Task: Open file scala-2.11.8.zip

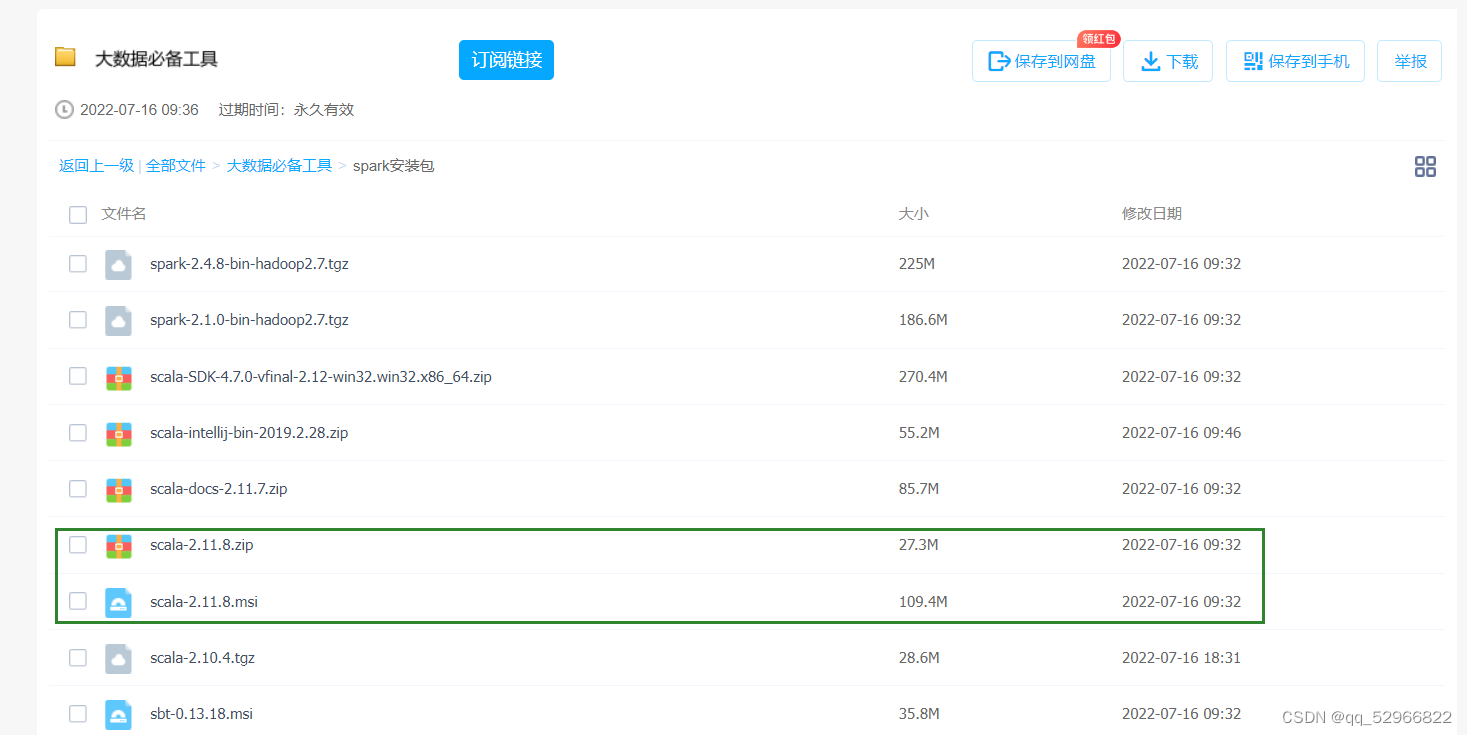Action: pyautogui.click(x=202, y=545)
